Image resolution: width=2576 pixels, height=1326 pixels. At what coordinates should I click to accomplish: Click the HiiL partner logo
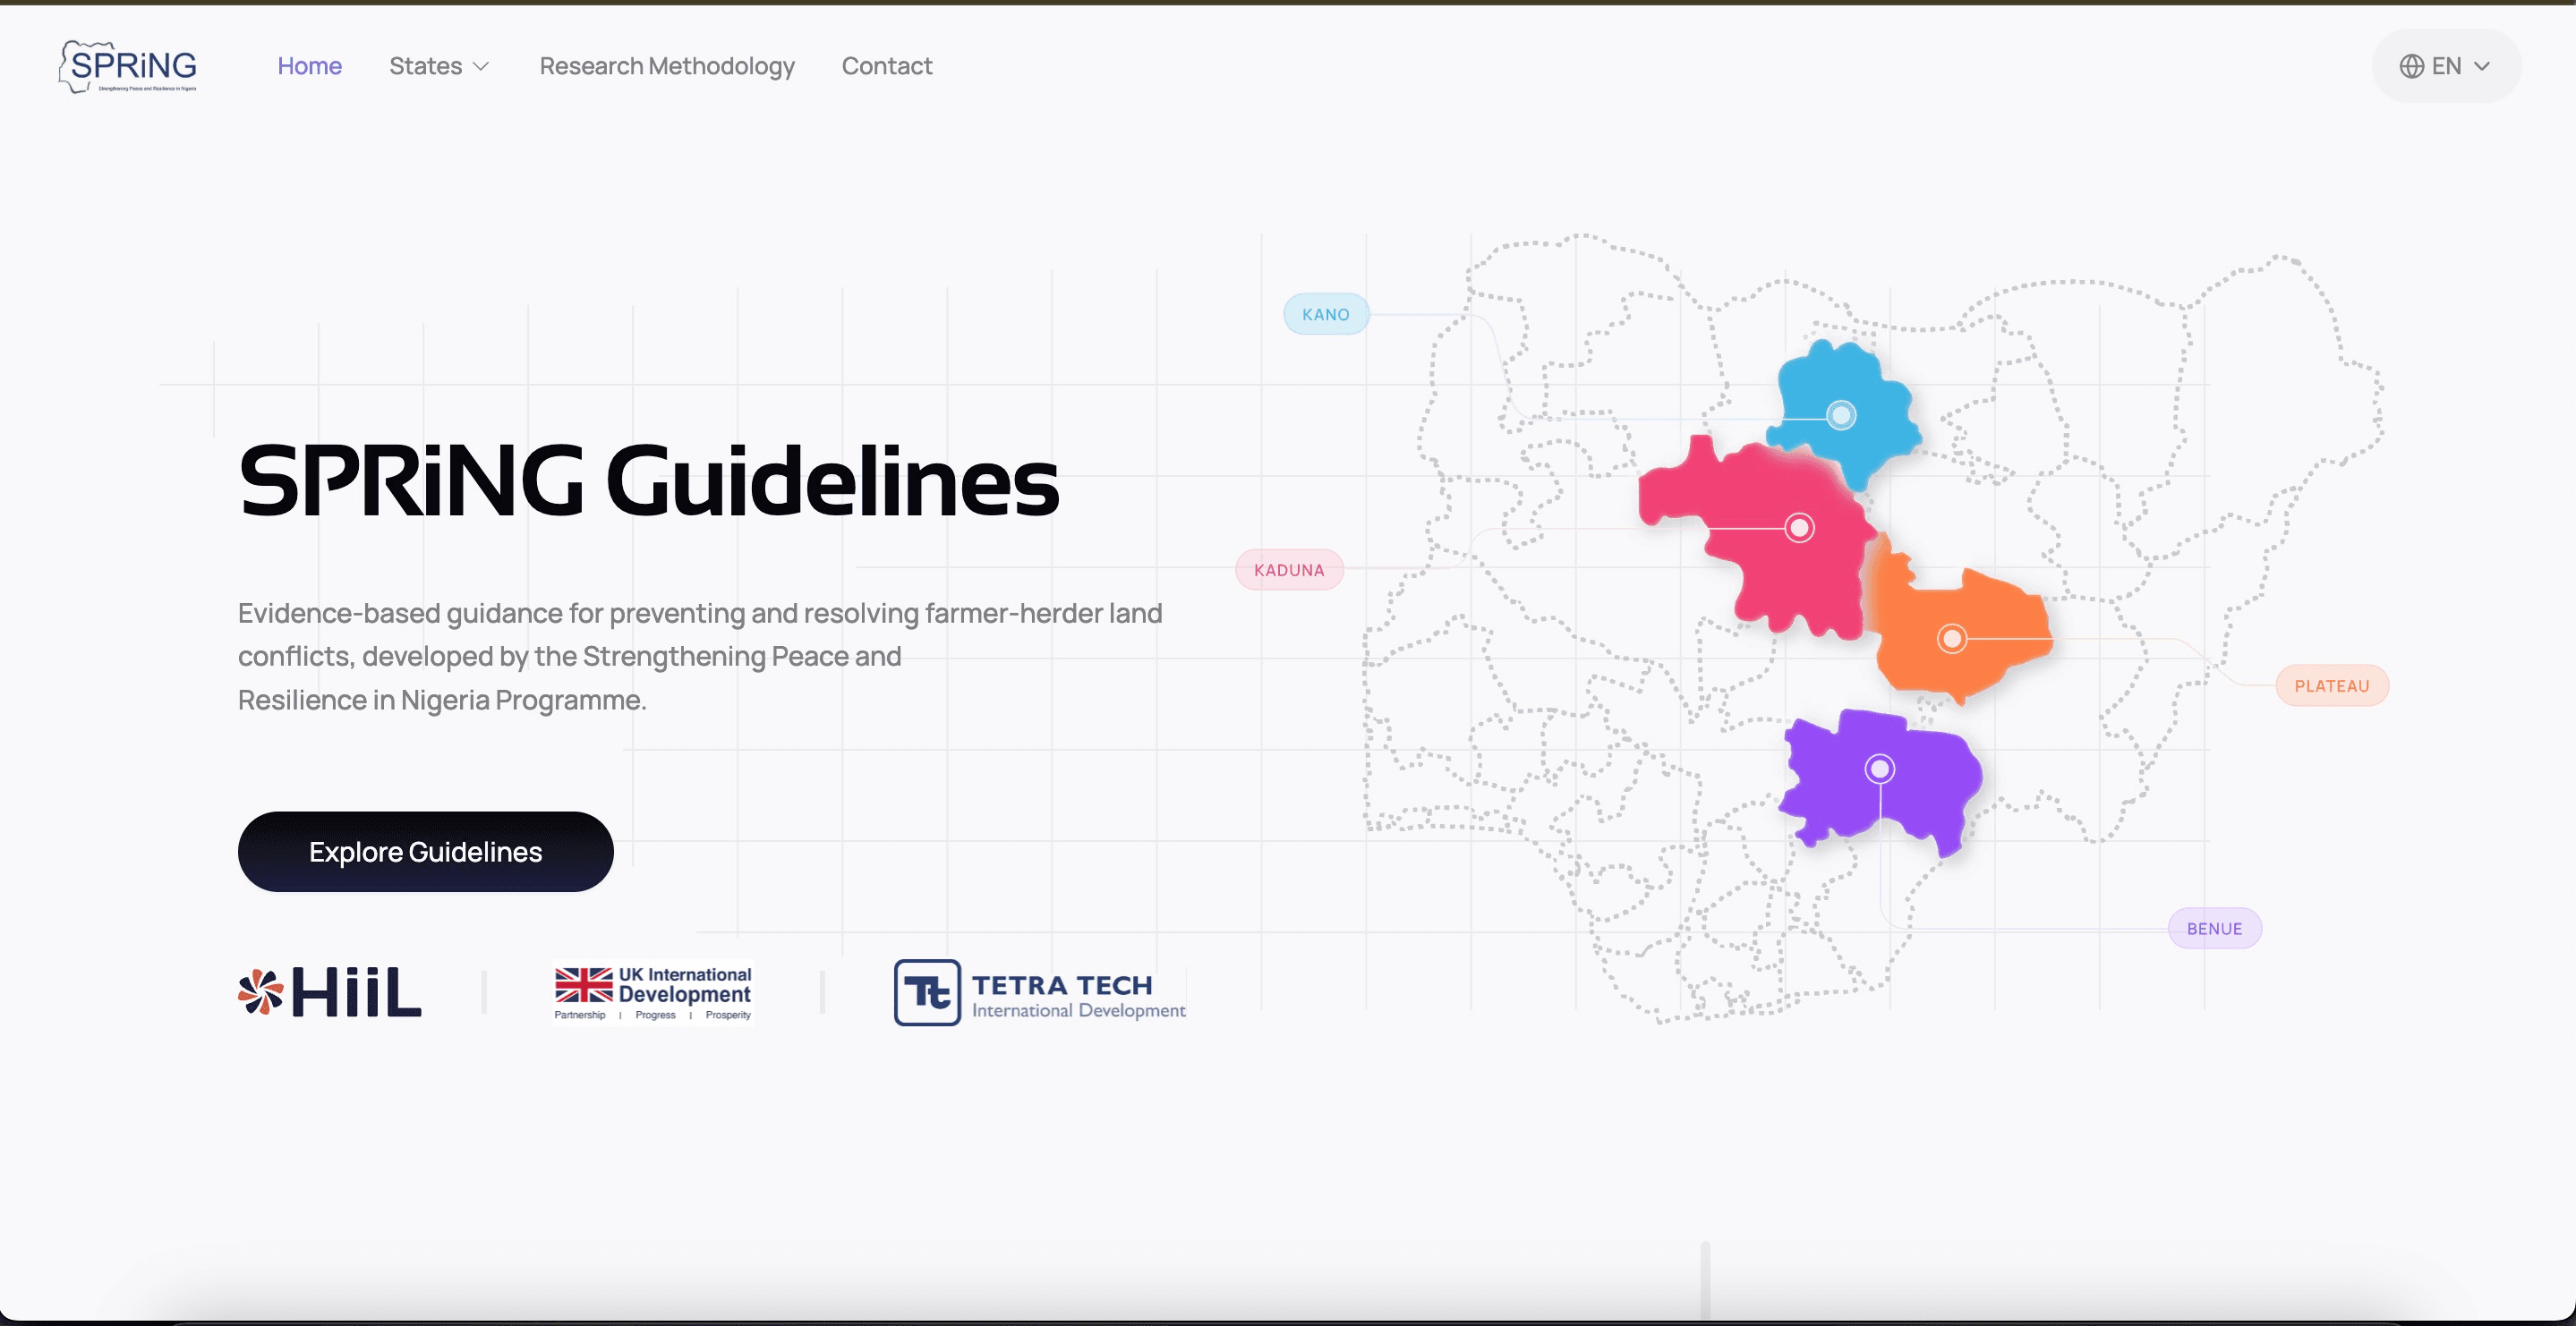click(330, 992)
